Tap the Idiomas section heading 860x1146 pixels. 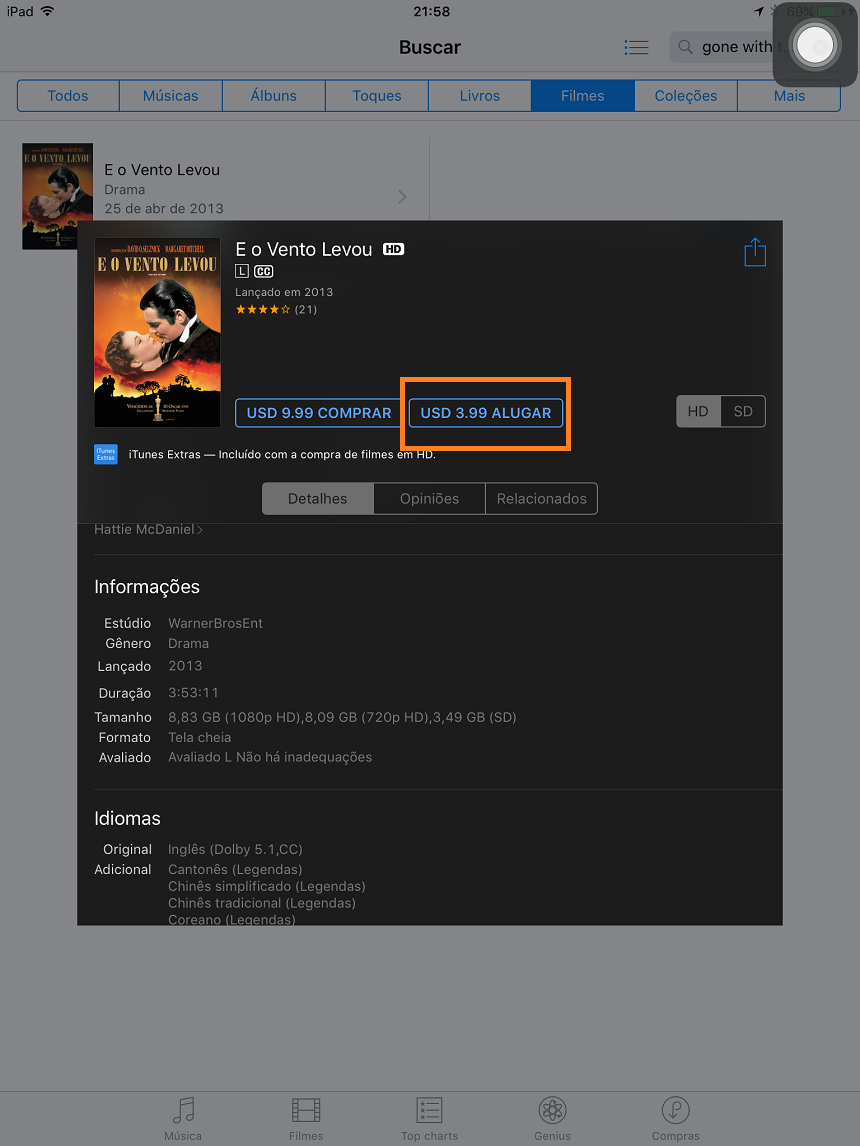[127, 819]
